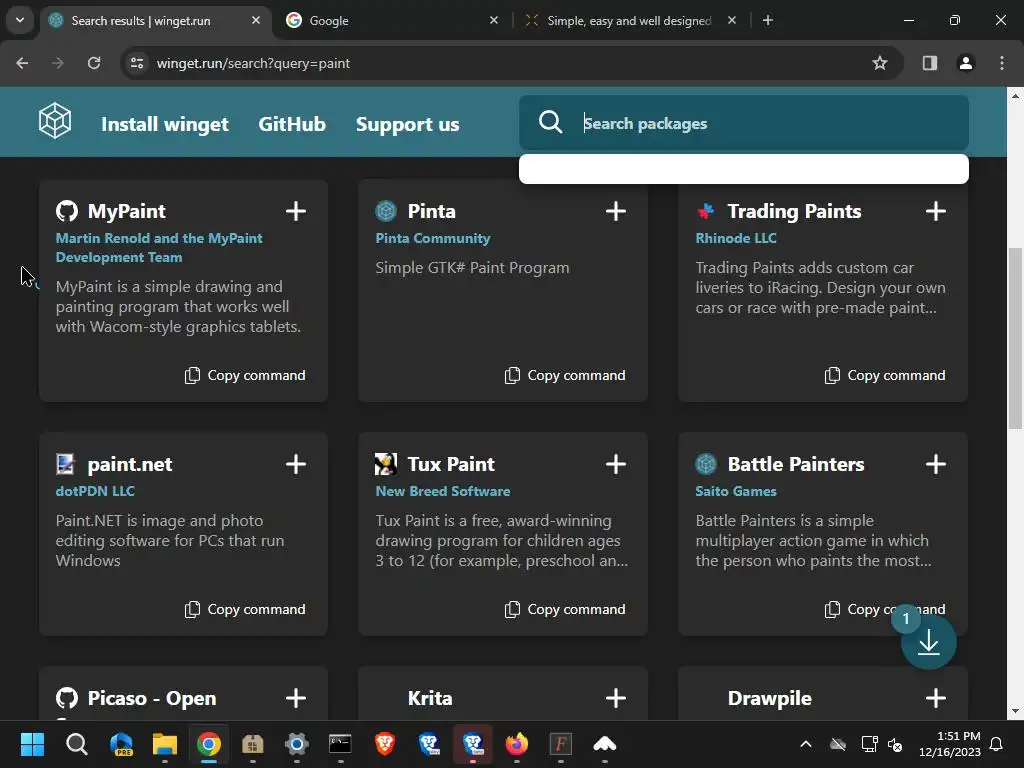Click the page vertical scrollbar thumb
1024x768 pixels.
(1015, 338)
